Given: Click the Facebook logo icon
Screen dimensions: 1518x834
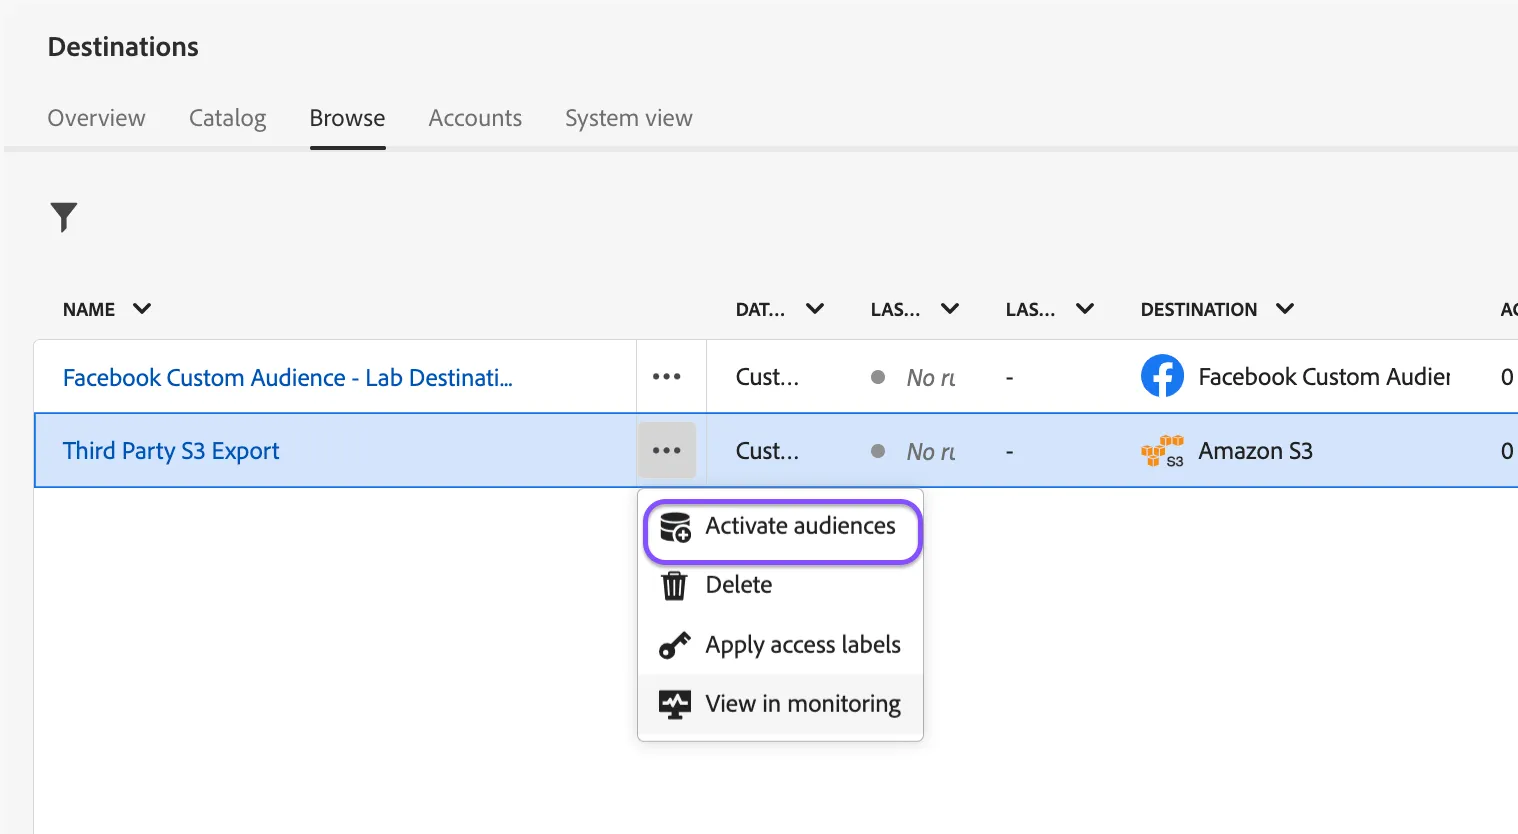Looking at the screenshot, I should click(1162, 377).
